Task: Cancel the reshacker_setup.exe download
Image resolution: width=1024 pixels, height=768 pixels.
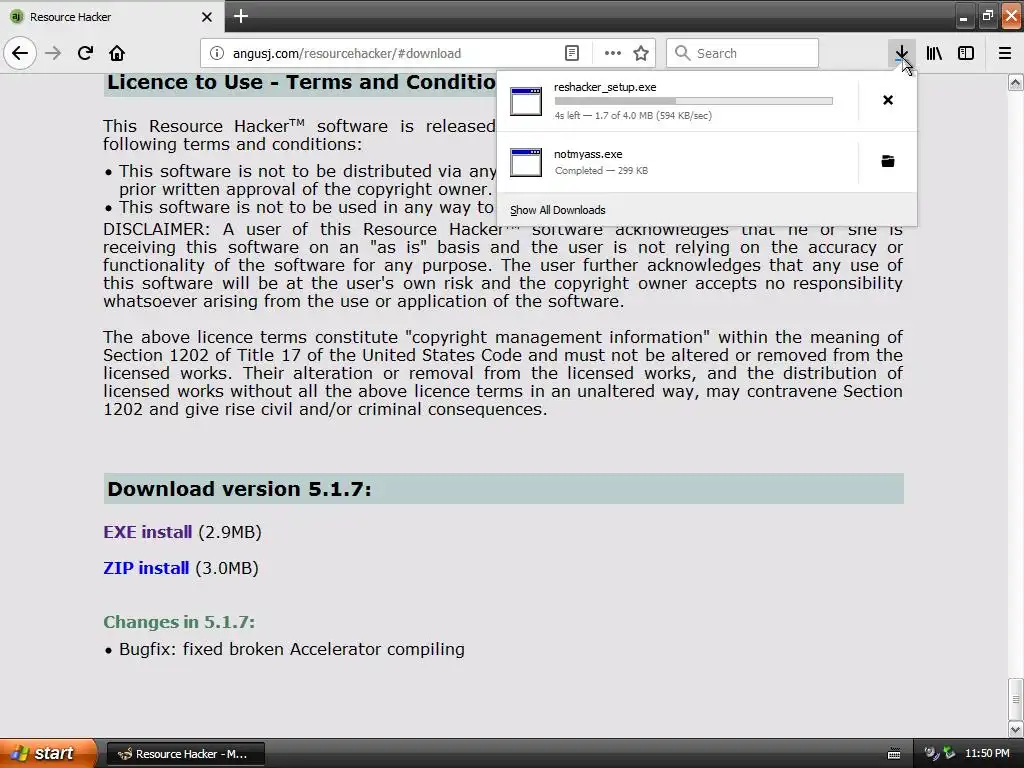Action: point(888,100)
